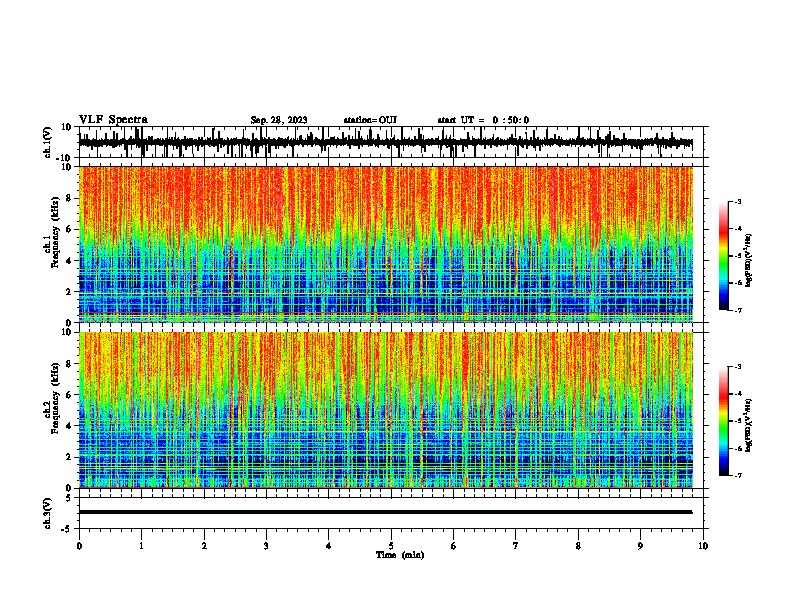The image size is (792, 612).
Task: Click the "-7" label on ch.1 color scale
Action: [738, 310]
